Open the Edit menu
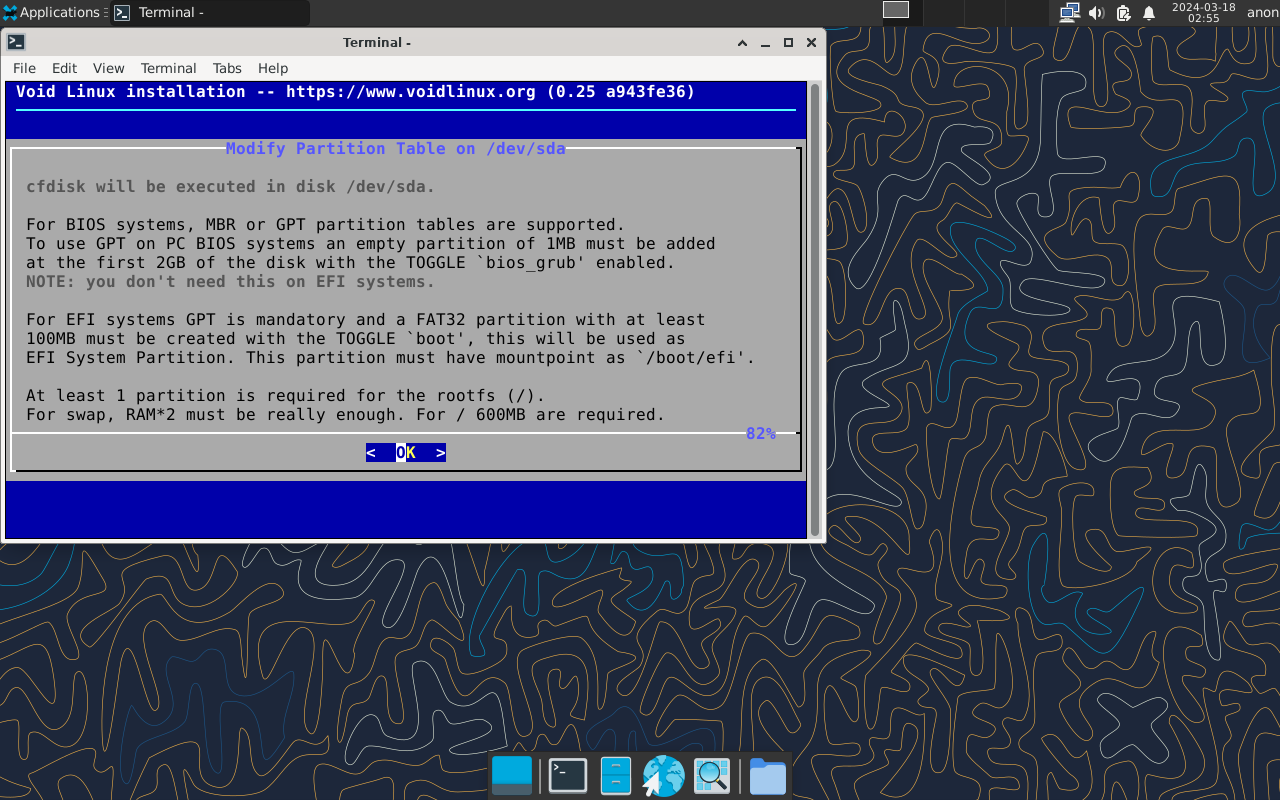Viewport: 1280px width, 800px height. (64, 68)
